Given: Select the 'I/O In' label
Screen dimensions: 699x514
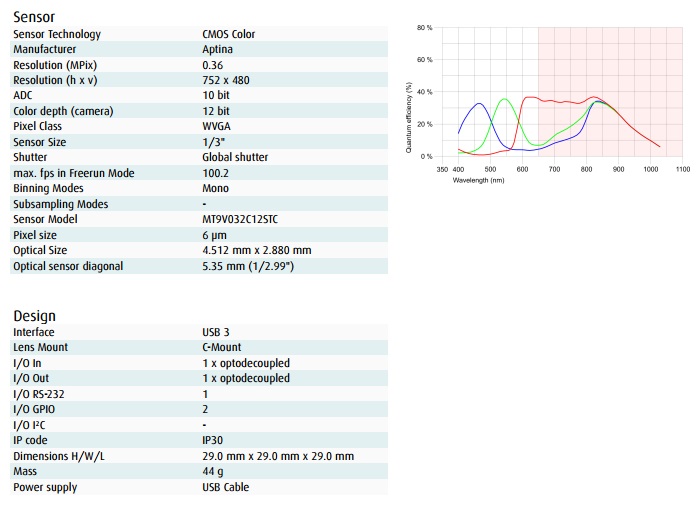Looking at the screenshot, I should click(27, 363).
